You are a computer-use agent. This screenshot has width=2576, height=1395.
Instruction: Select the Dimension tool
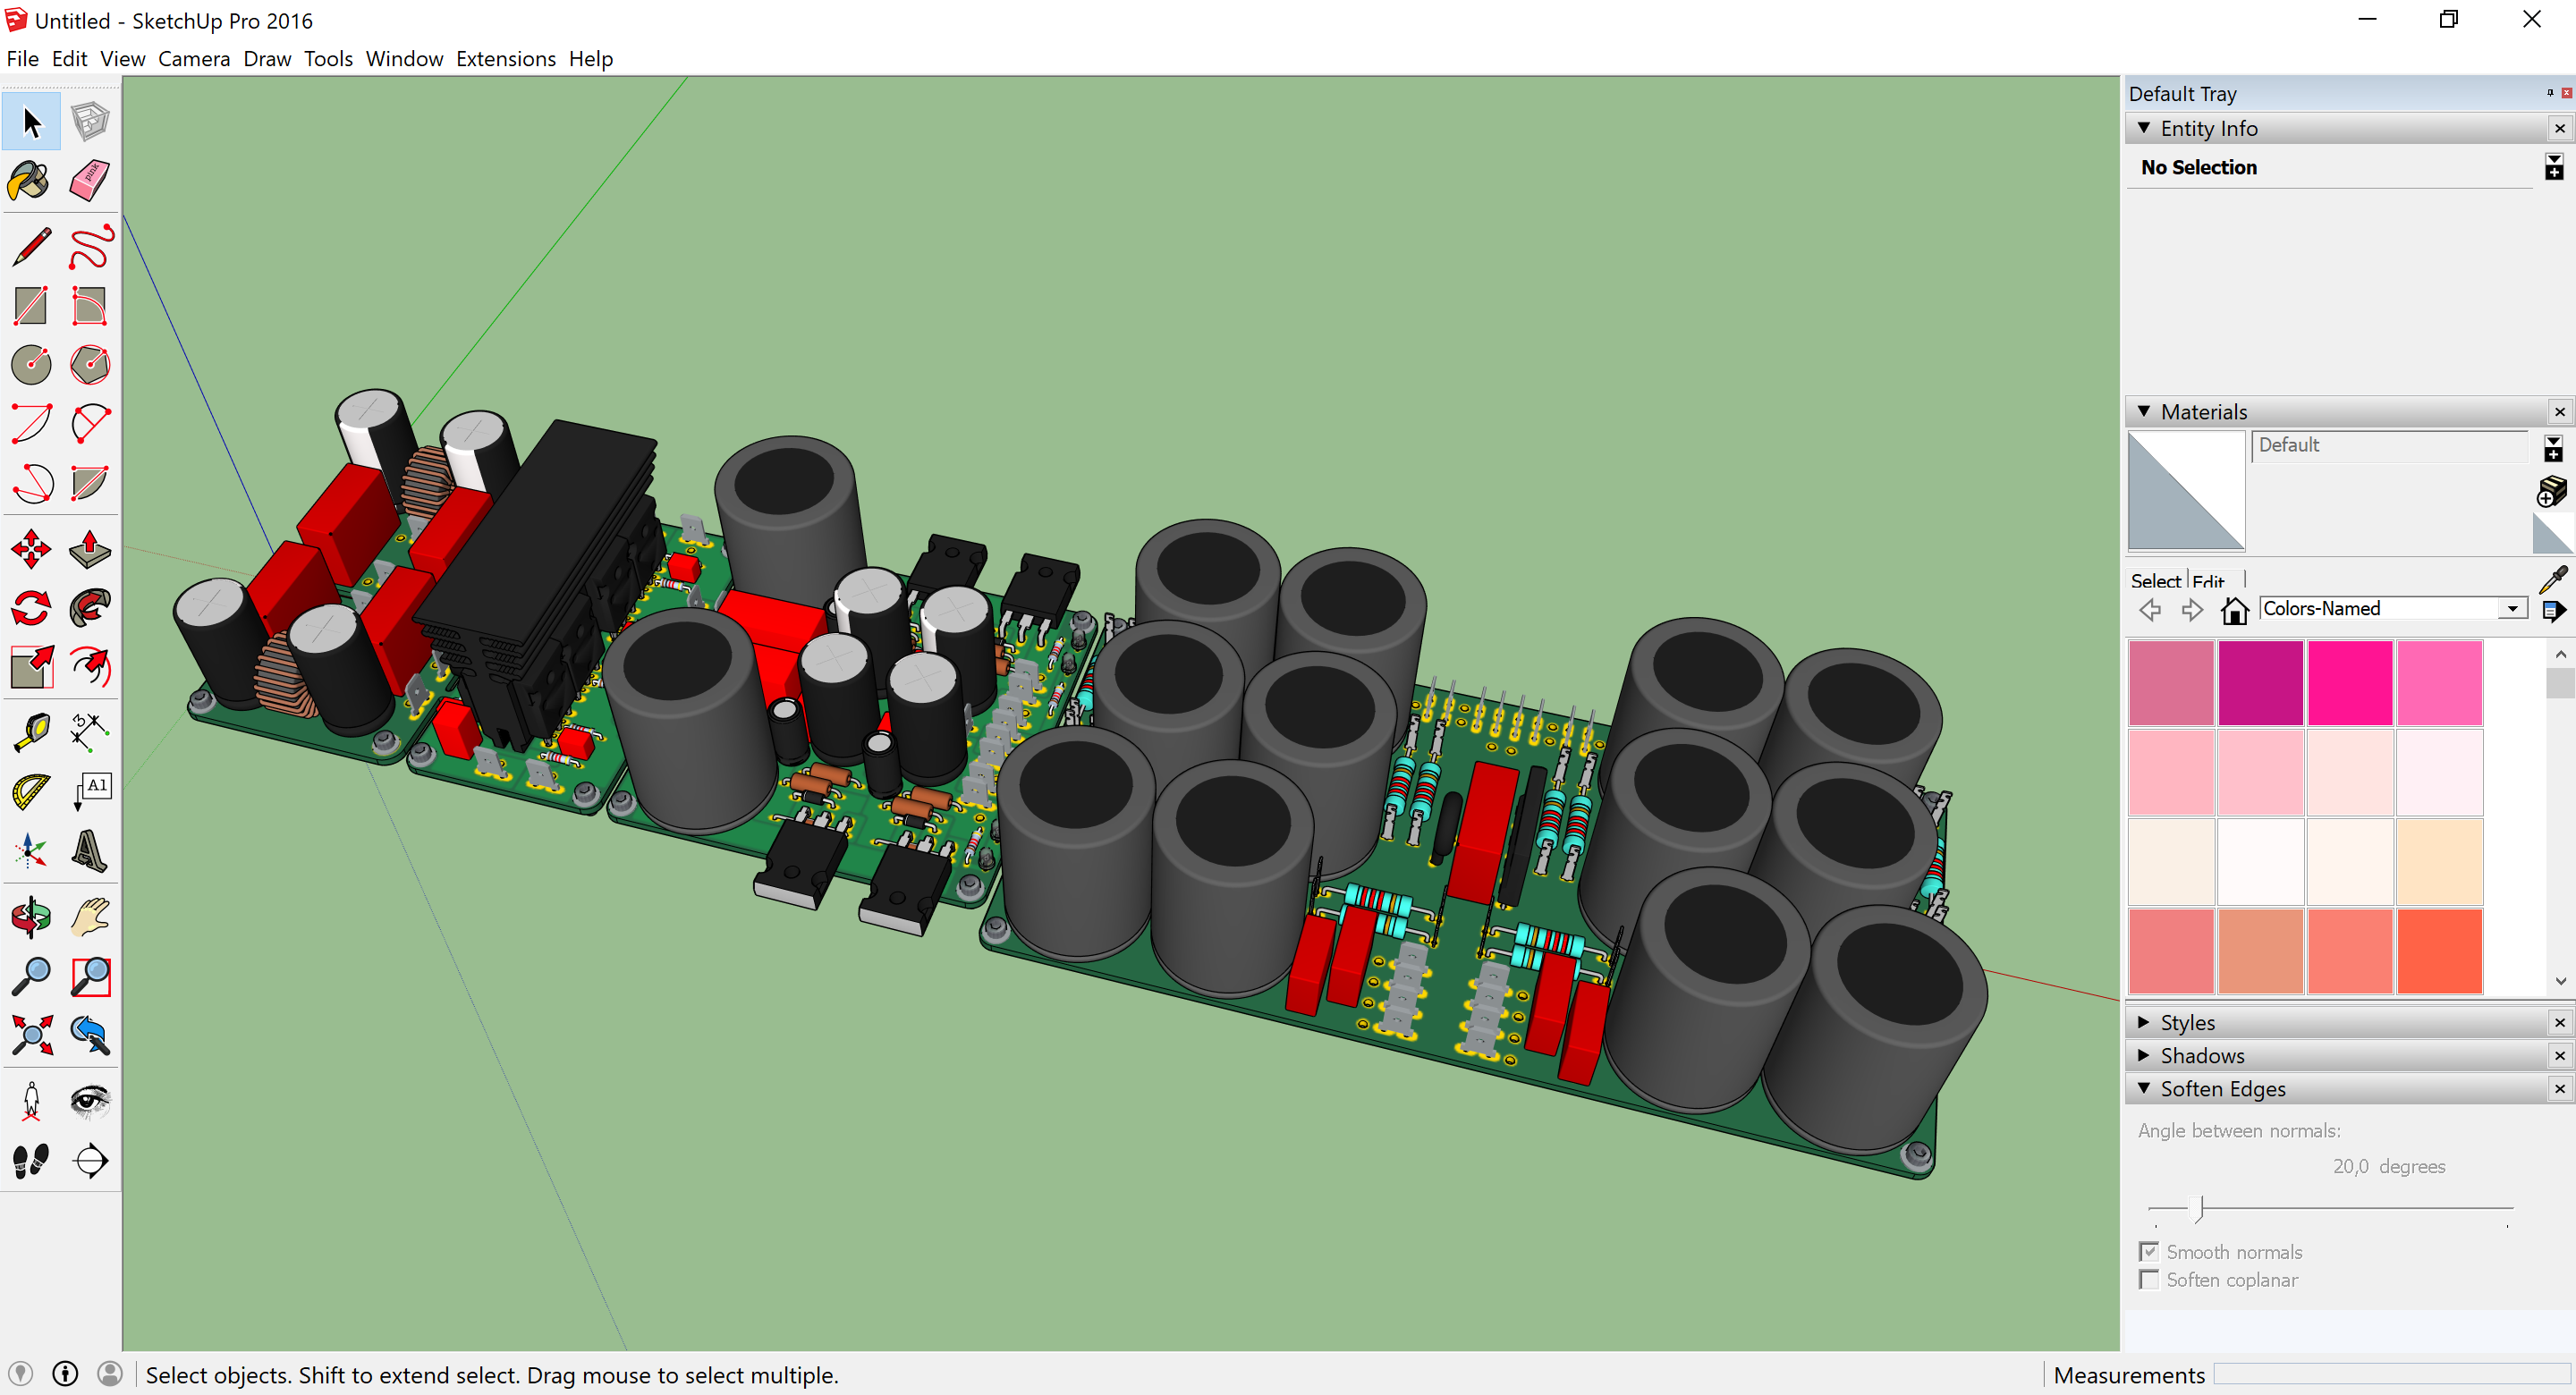point(90,732)
